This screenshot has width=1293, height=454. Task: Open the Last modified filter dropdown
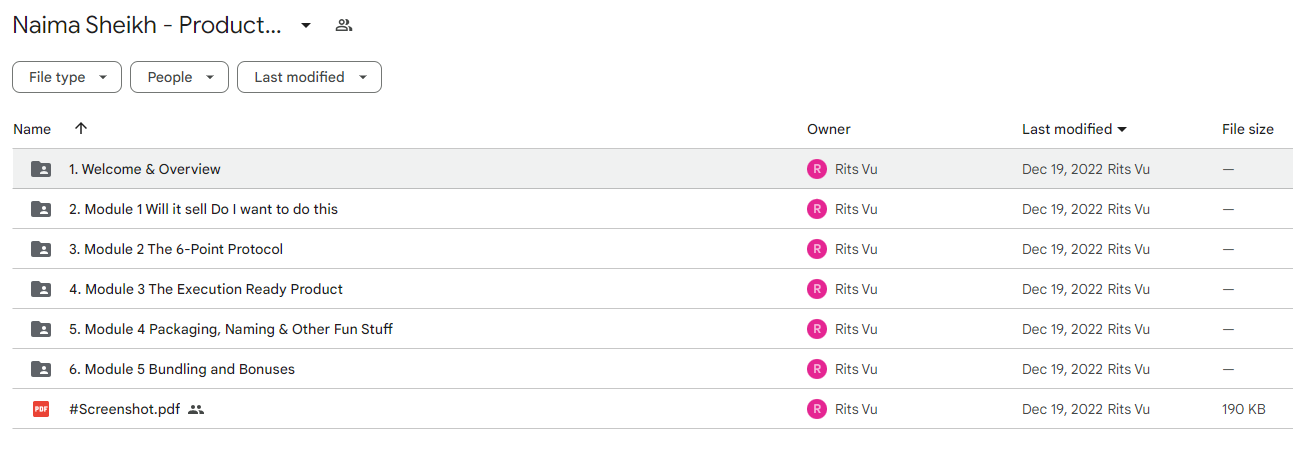[309, 77]
